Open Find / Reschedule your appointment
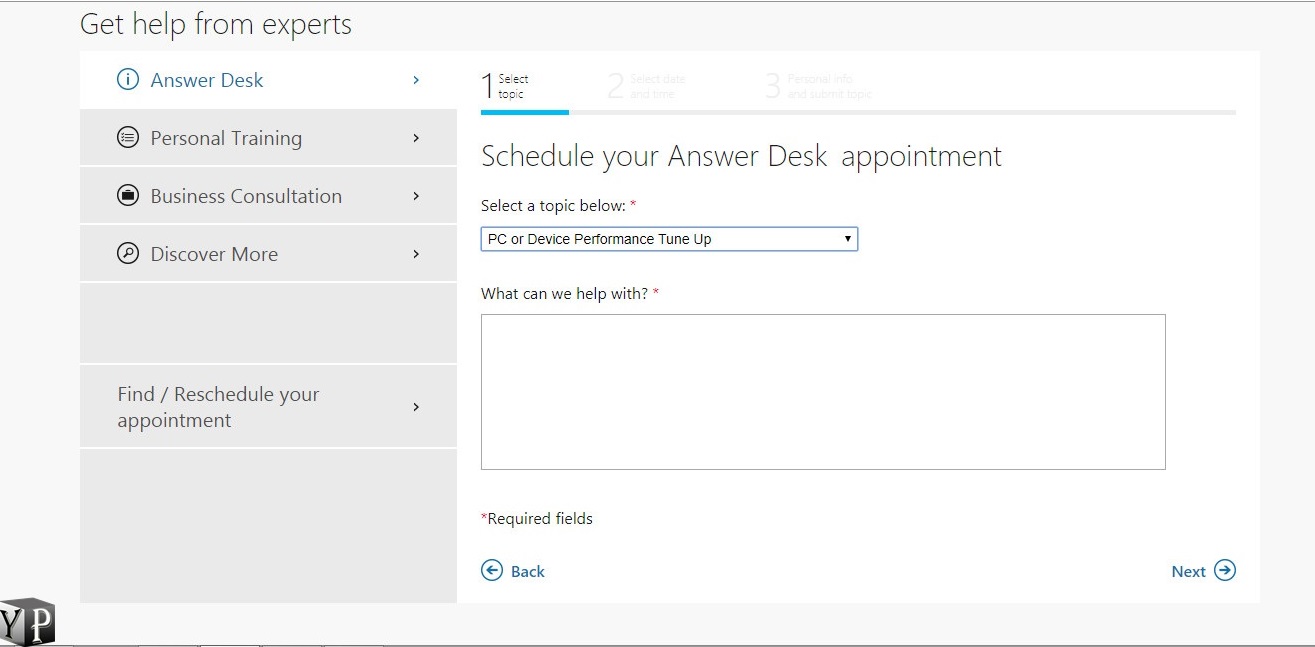 coord(218,407)
